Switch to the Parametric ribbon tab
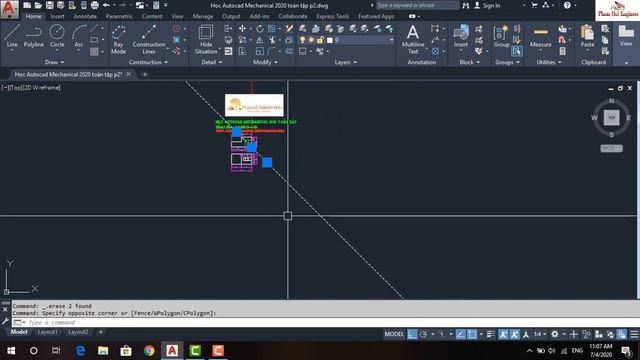Image resolution: width=640 pixels, height=360 pixels. click(x=119, y=16)
